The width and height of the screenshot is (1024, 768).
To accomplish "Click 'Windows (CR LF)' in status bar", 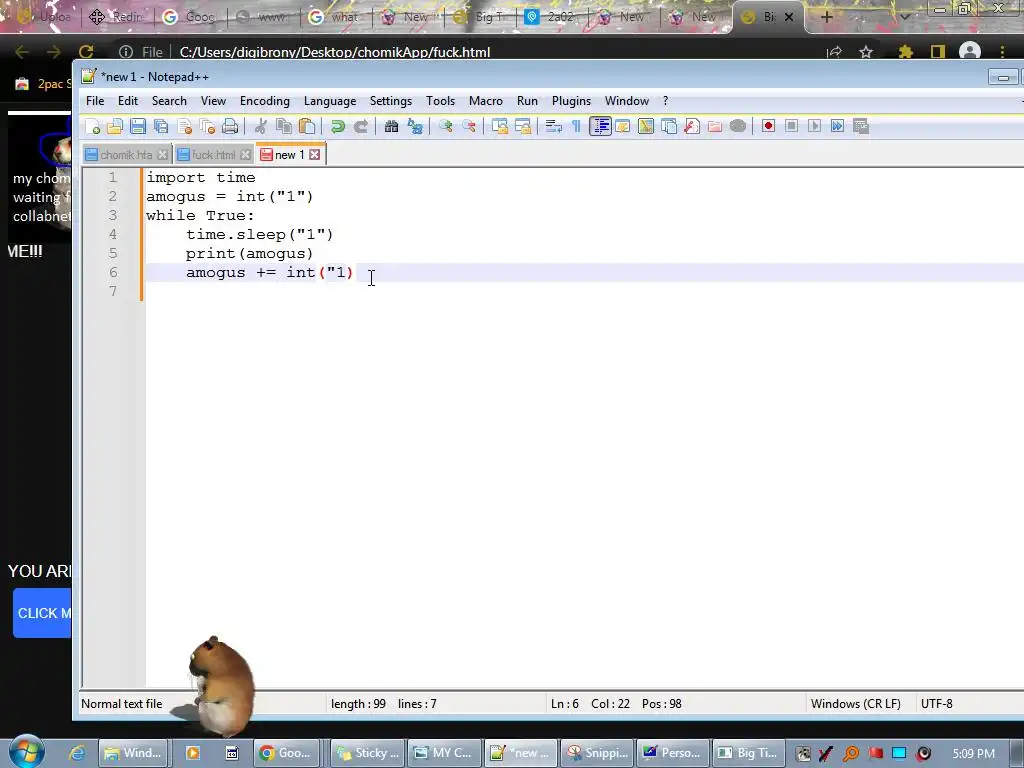I will coord(856,704).
